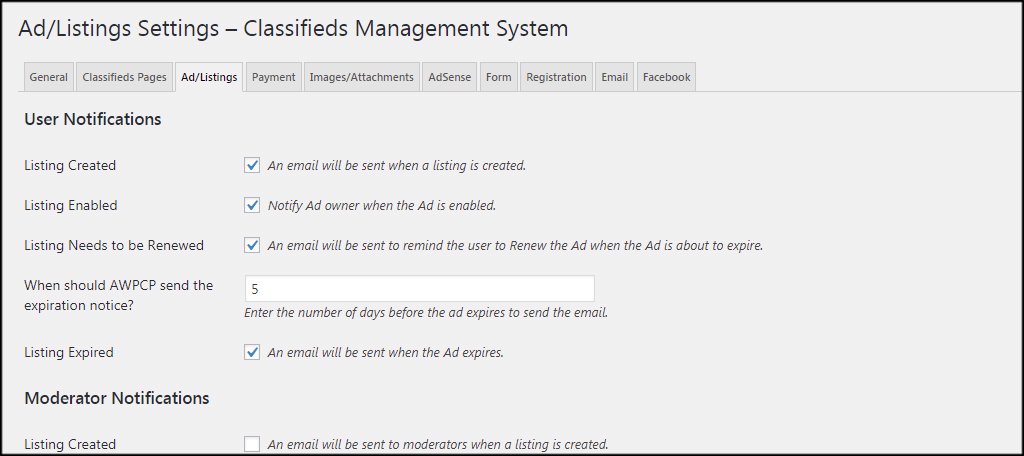Open the AdSense tab
The width and height of the screenshot is (1024, 456).
tap(449, 77)
